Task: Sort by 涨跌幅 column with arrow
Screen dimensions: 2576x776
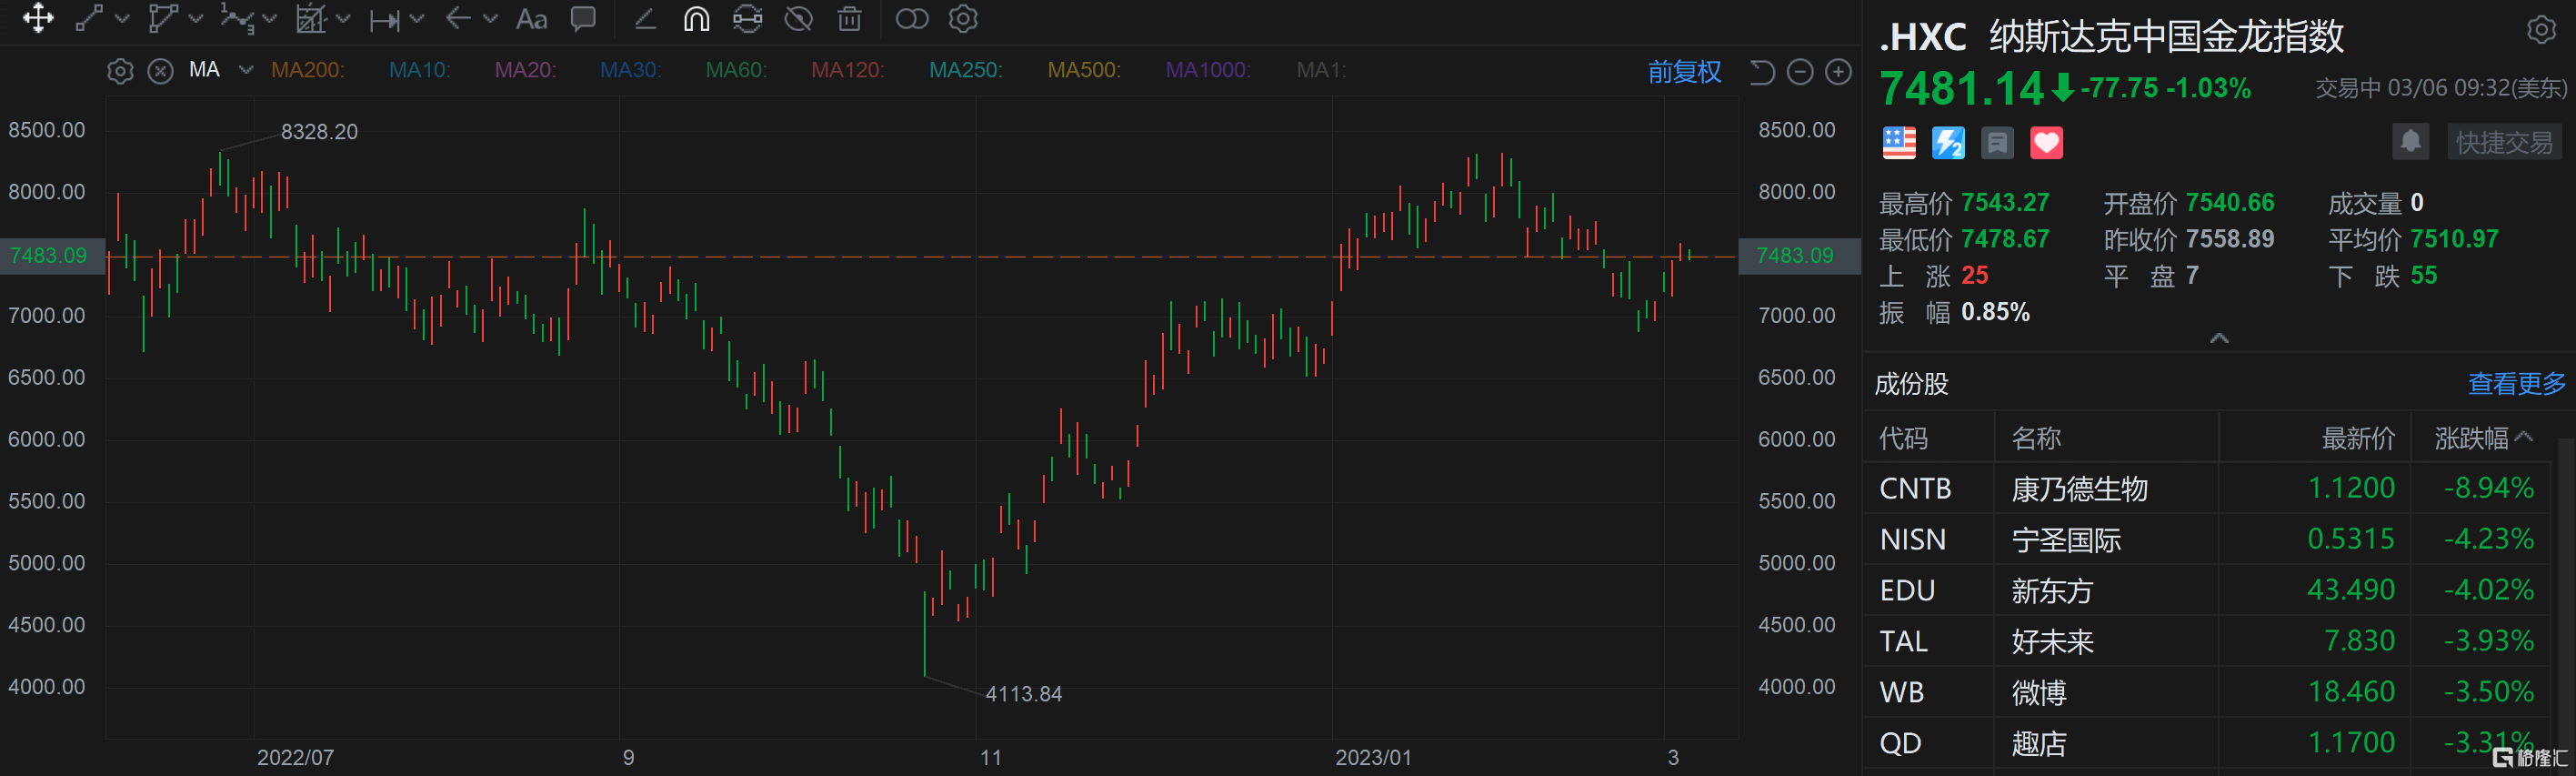Action: coord(2483,438)
